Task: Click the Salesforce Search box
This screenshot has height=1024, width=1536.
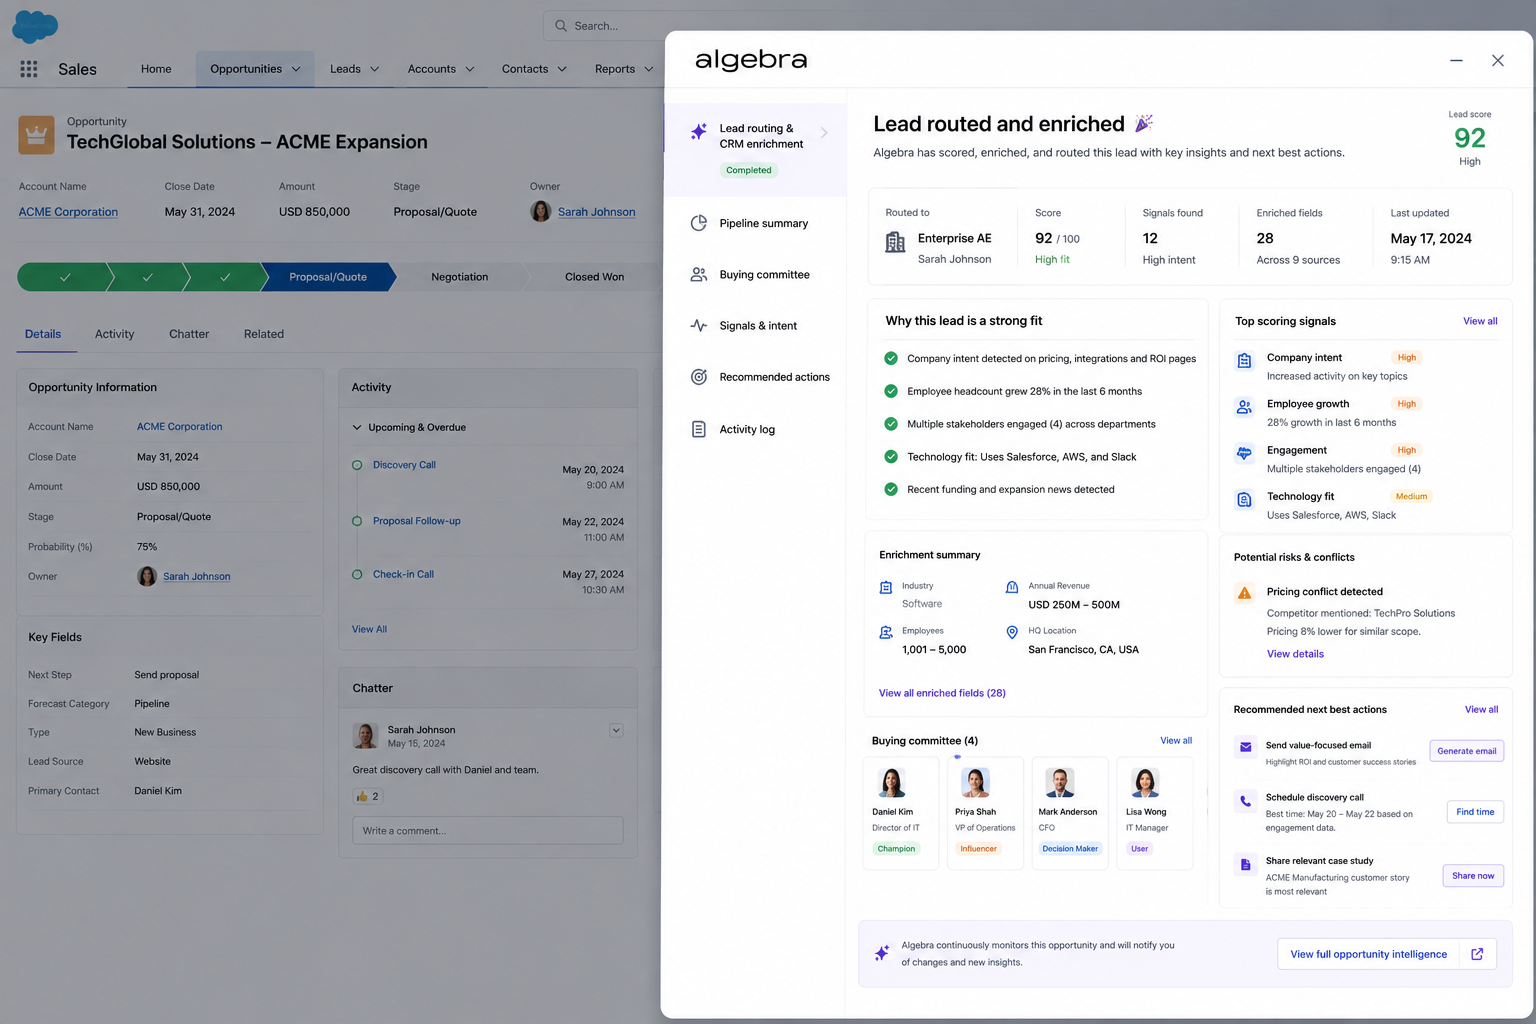Action: pyautogui.click(x=605, y=26)
